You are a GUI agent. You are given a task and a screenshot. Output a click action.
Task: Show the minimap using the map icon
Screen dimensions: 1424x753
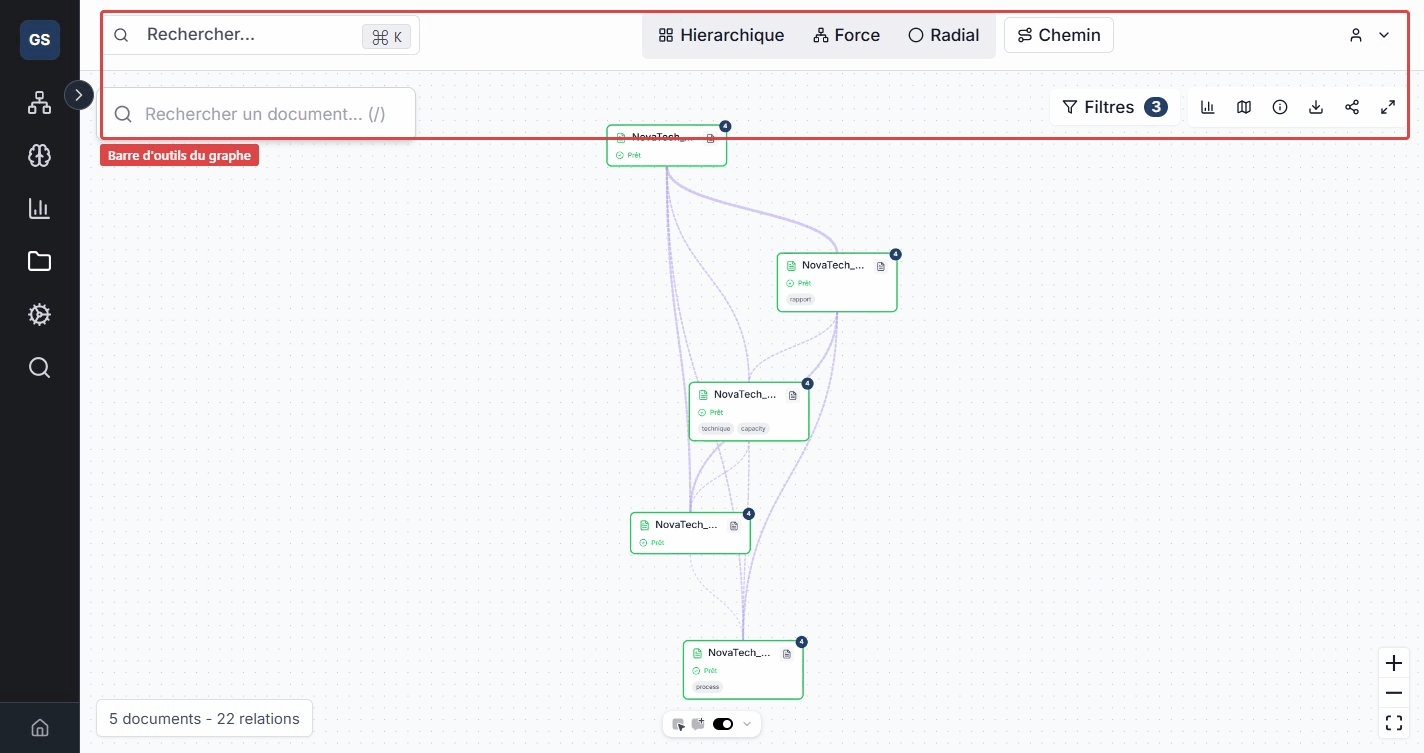1244,107
